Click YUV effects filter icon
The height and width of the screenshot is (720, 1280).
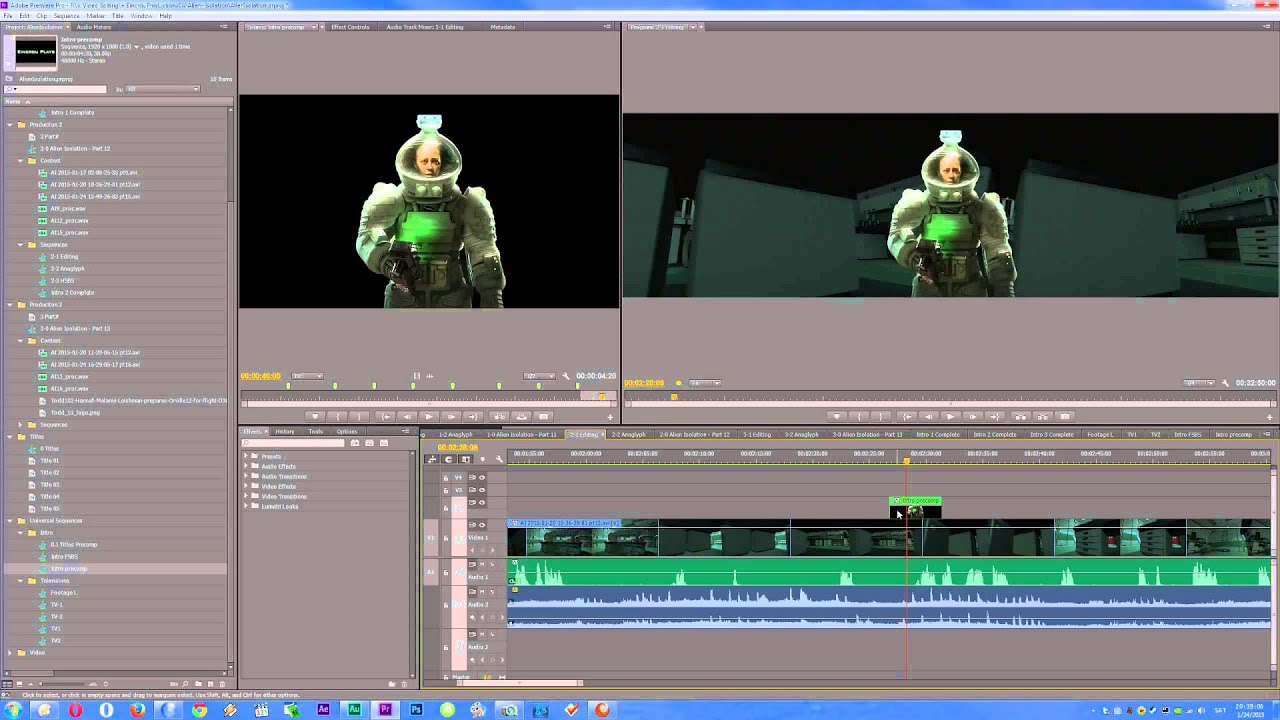pyautogui.click(x=382, y=443)
